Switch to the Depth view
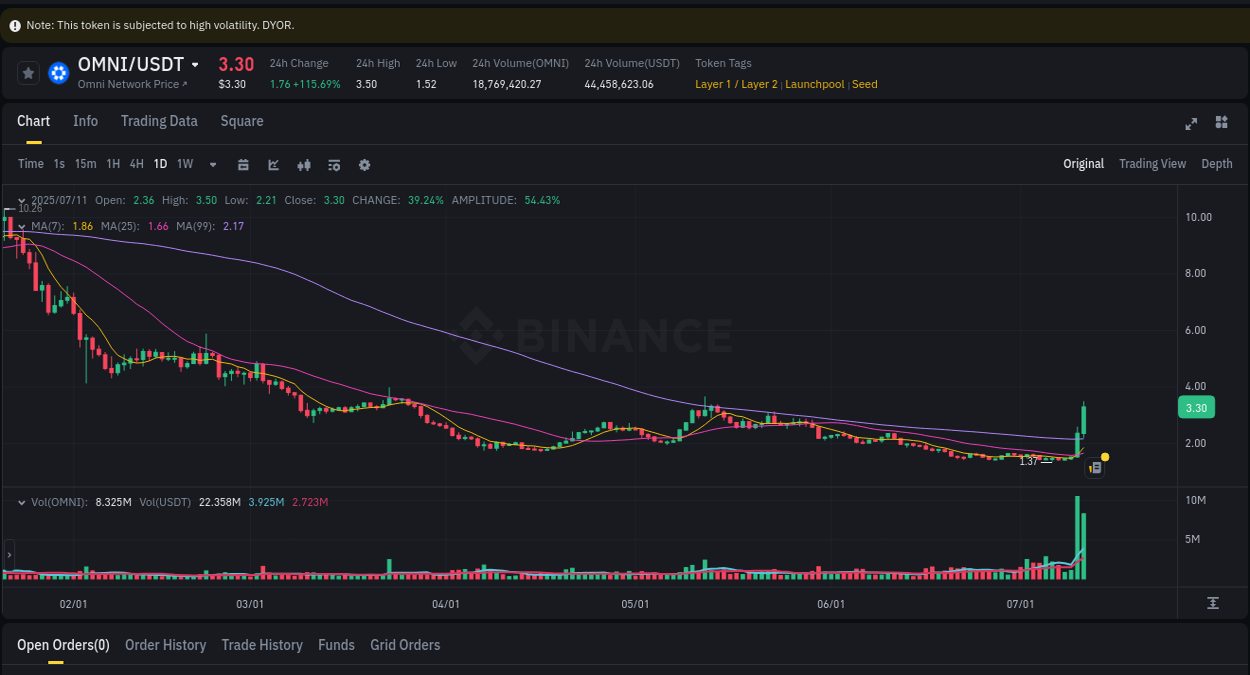The height and width of the screenshot is (675, 1250). (1216, 163)
